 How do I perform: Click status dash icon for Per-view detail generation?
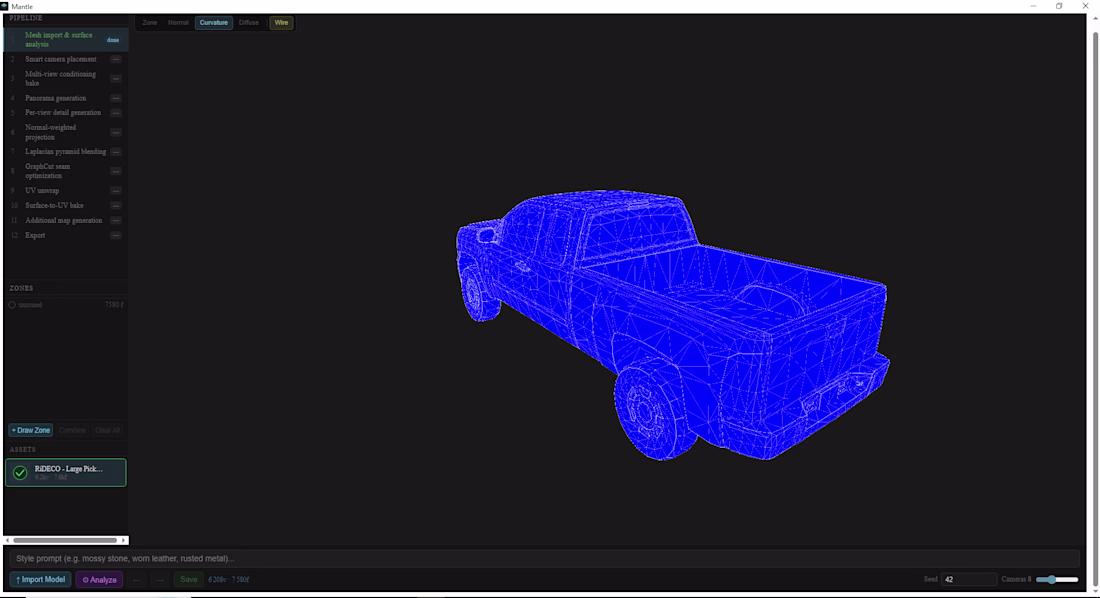116,112
